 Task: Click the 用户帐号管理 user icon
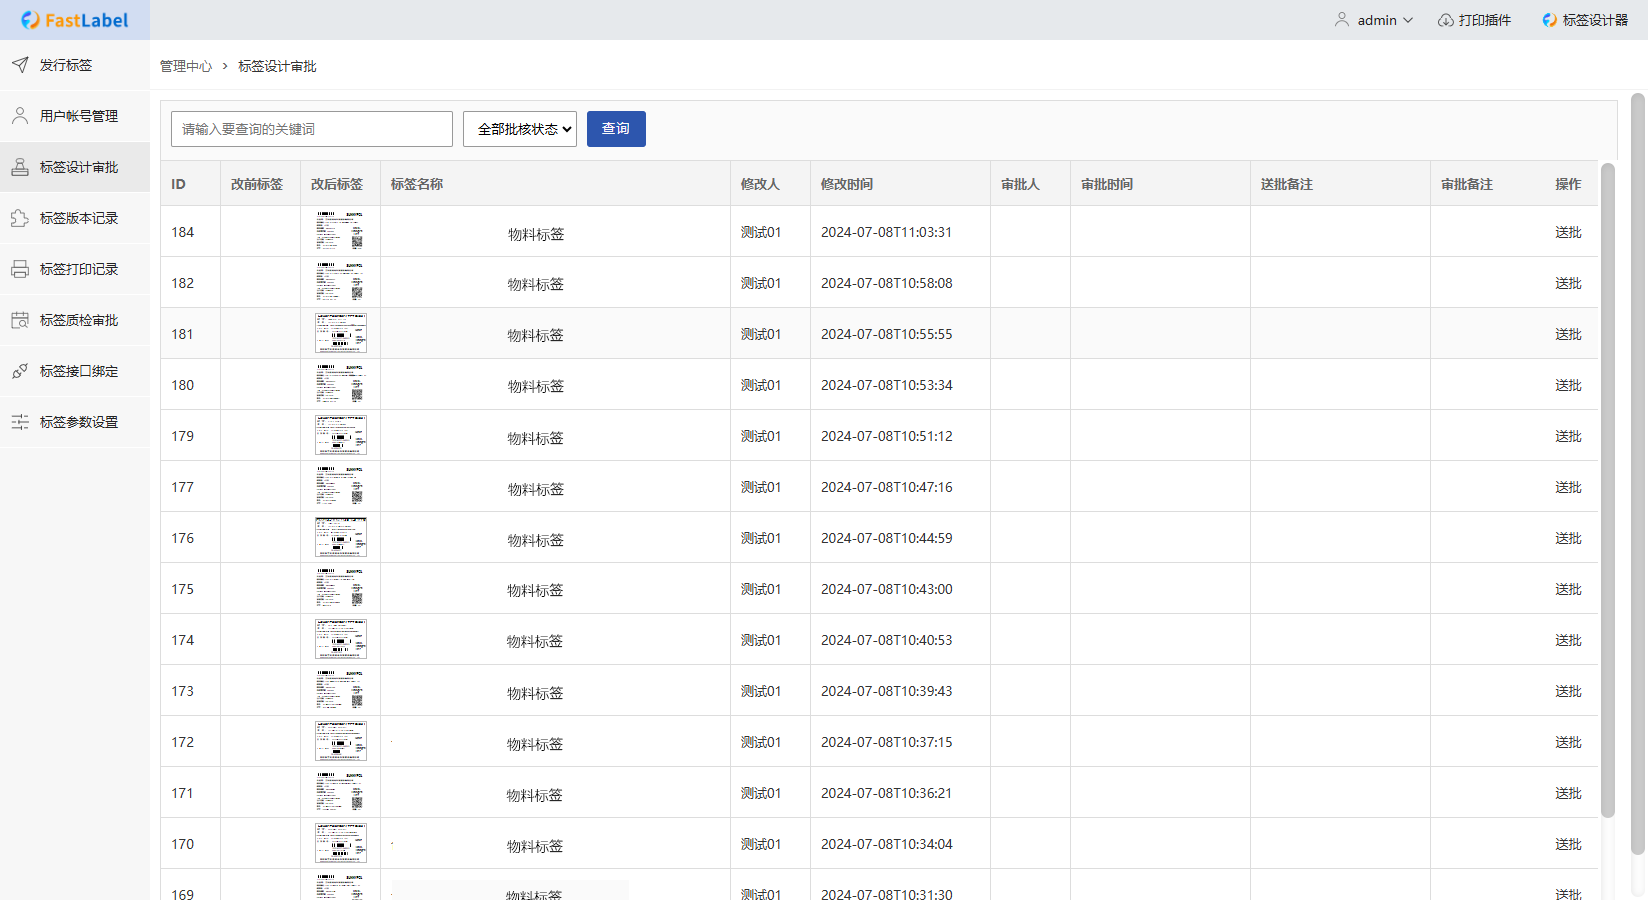(20, 116)
